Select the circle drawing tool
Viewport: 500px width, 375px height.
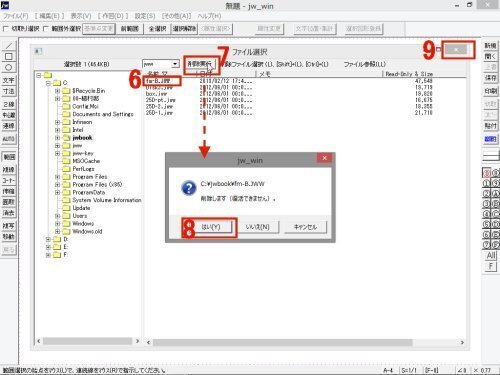tap(9, 67)
